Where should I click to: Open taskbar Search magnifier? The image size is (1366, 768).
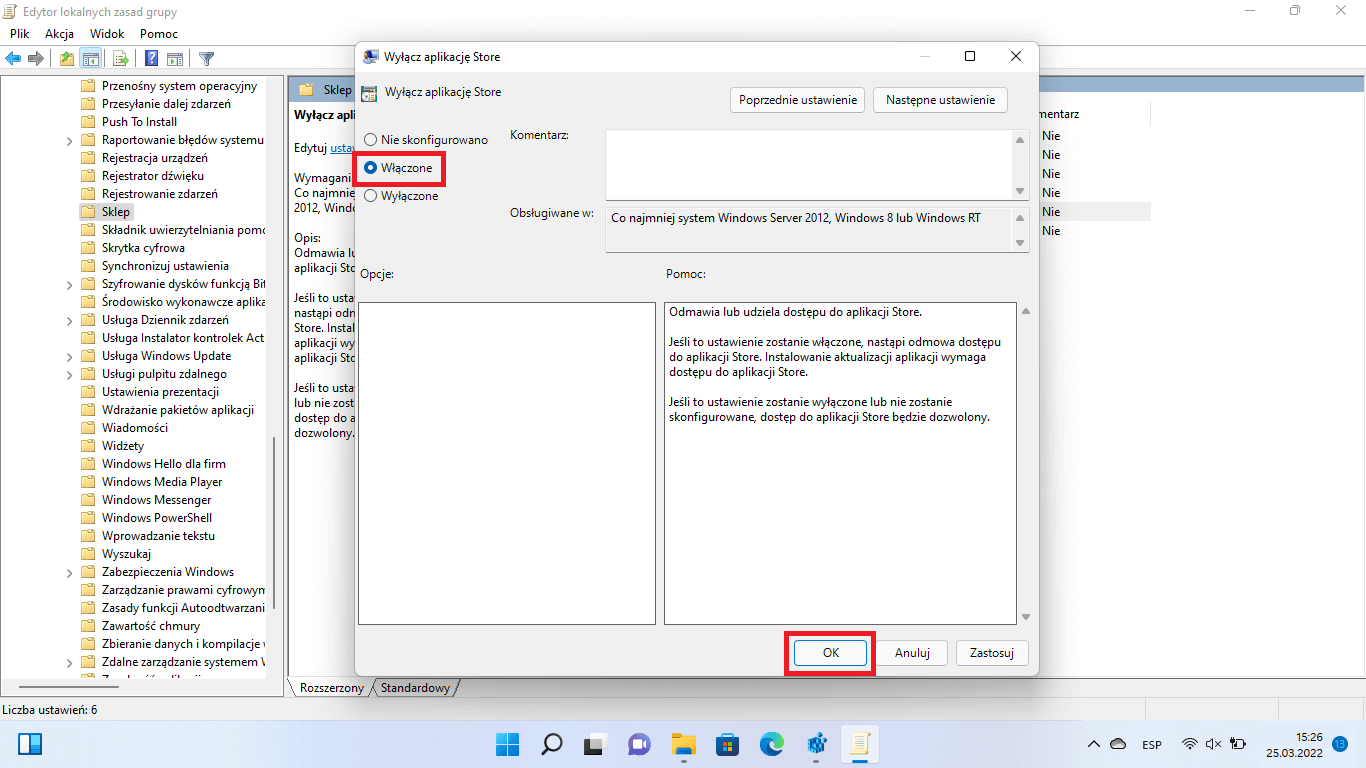point(552,744)
